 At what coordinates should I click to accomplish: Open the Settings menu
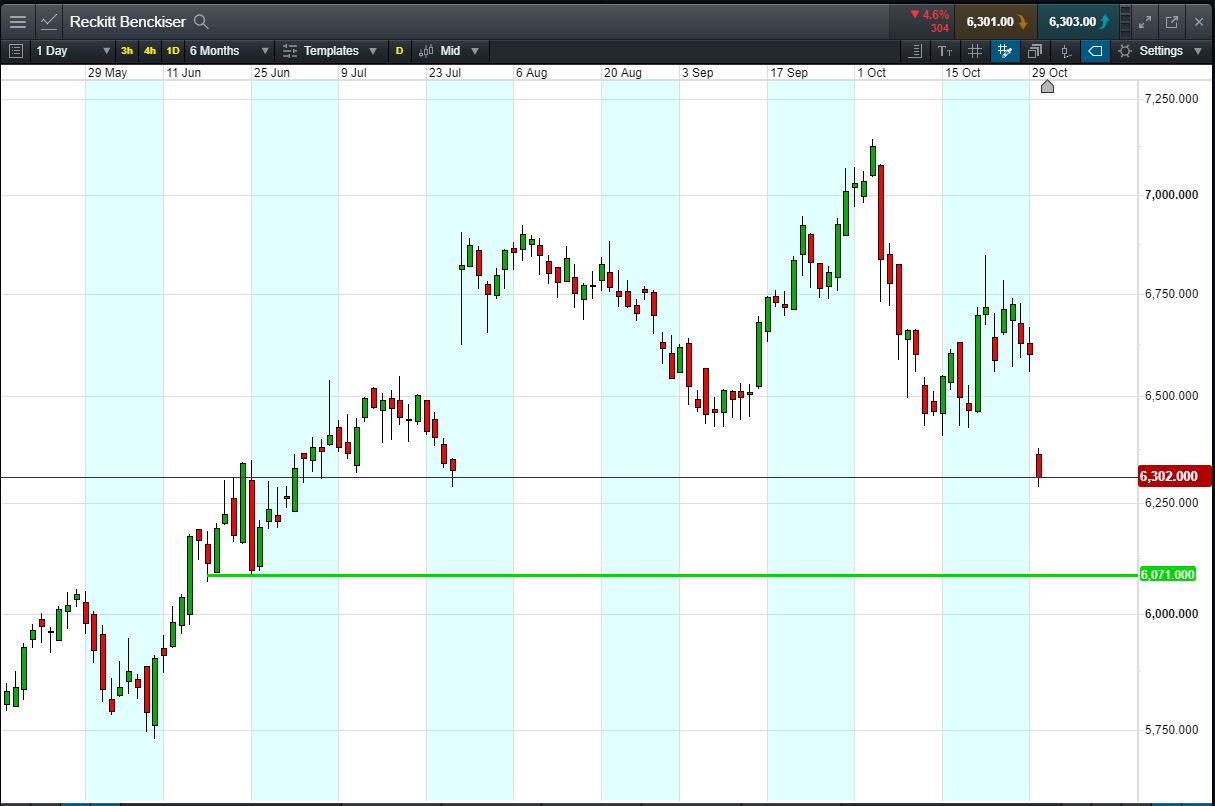[1160, 51]
